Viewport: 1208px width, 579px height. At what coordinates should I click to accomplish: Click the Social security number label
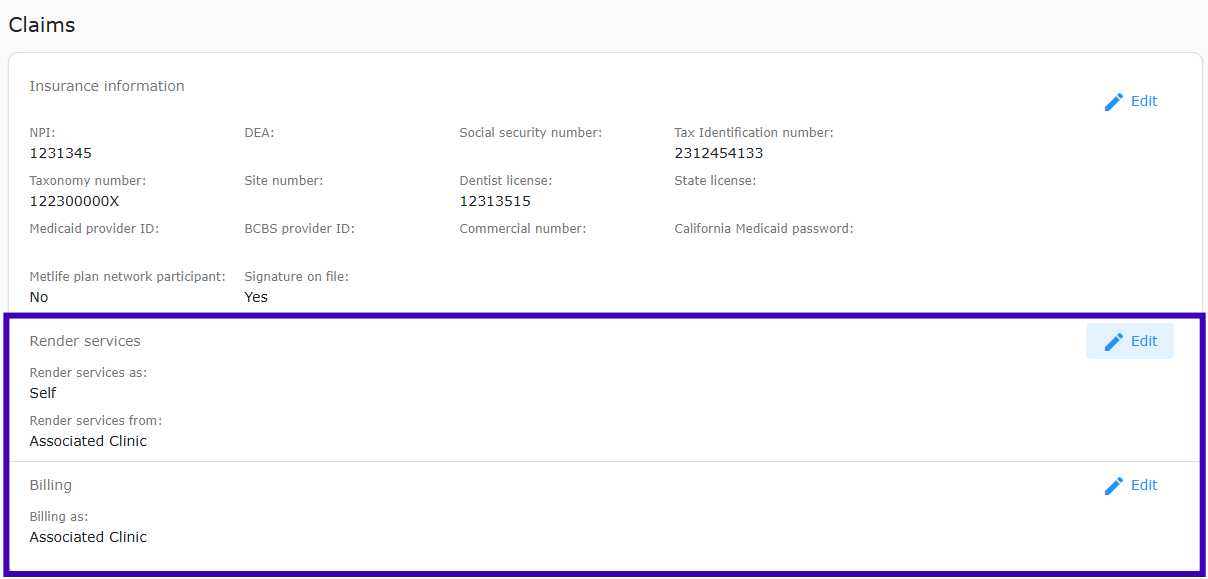(x=531, y=133)
